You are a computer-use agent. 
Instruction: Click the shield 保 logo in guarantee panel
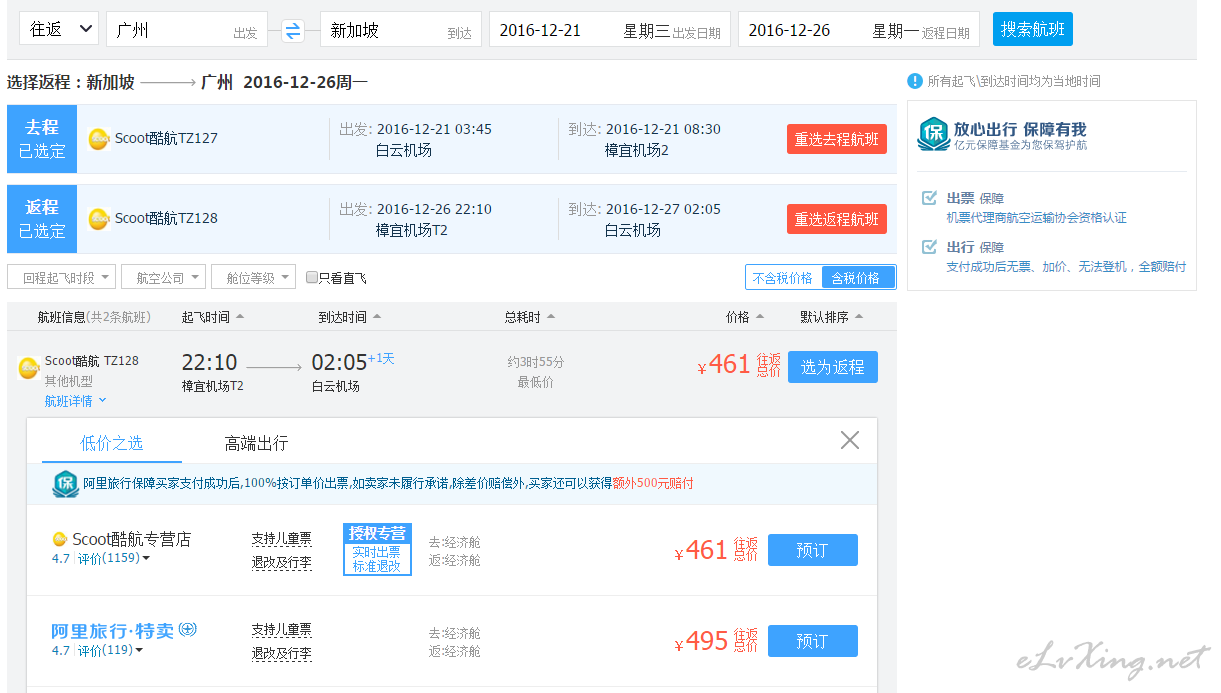(933, 134)
